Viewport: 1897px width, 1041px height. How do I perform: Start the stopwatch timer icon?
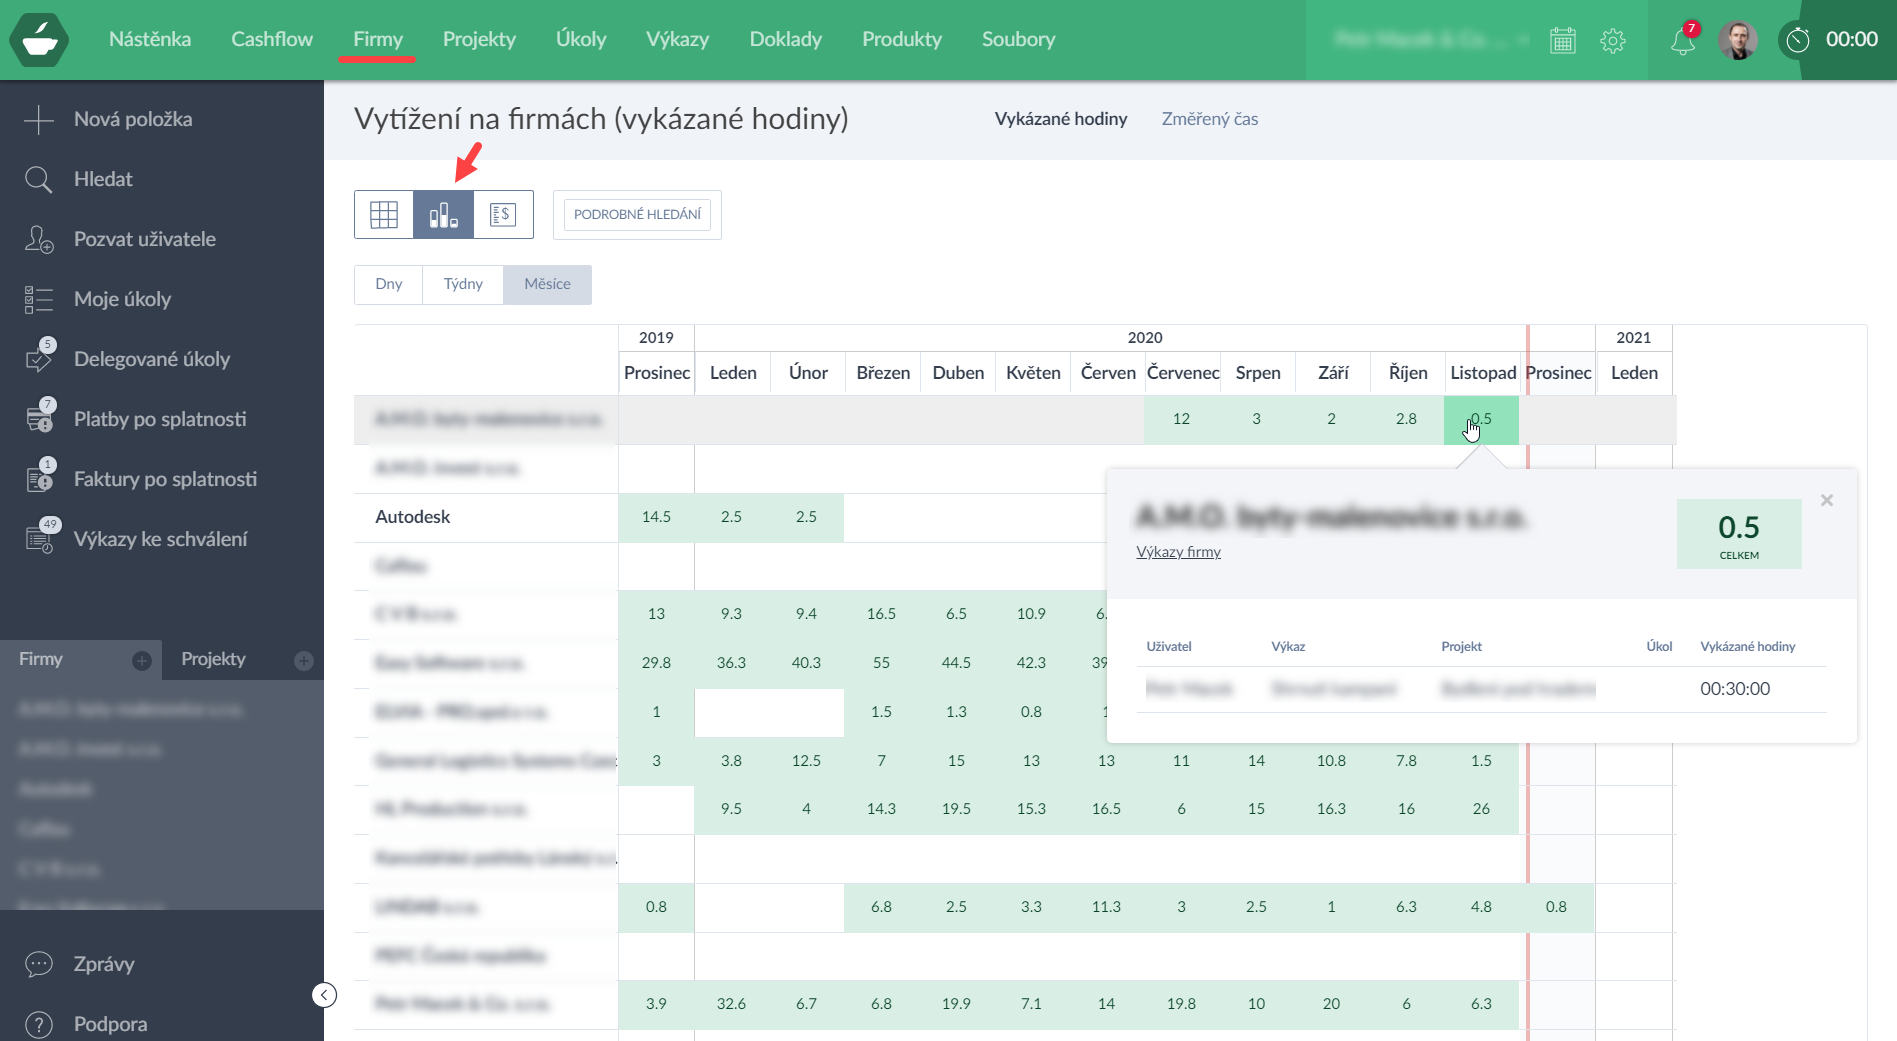click(x=1798, y=40)
